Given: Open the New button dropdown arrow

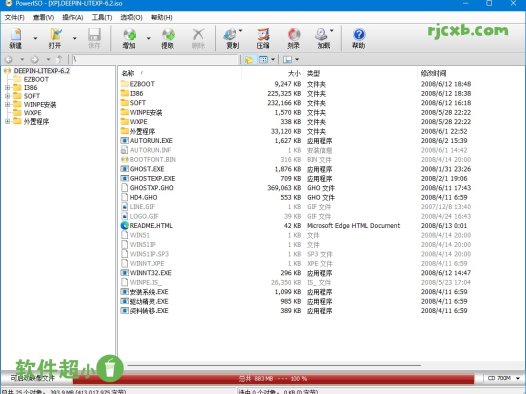Looking at the screenshot, I should tap(35, 38).
